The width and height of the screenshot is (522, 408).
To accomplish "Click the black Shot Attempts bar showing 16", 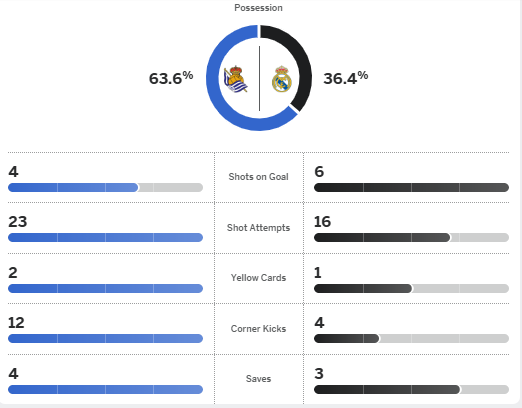I will pyautogui.click(x=382, y=237).
